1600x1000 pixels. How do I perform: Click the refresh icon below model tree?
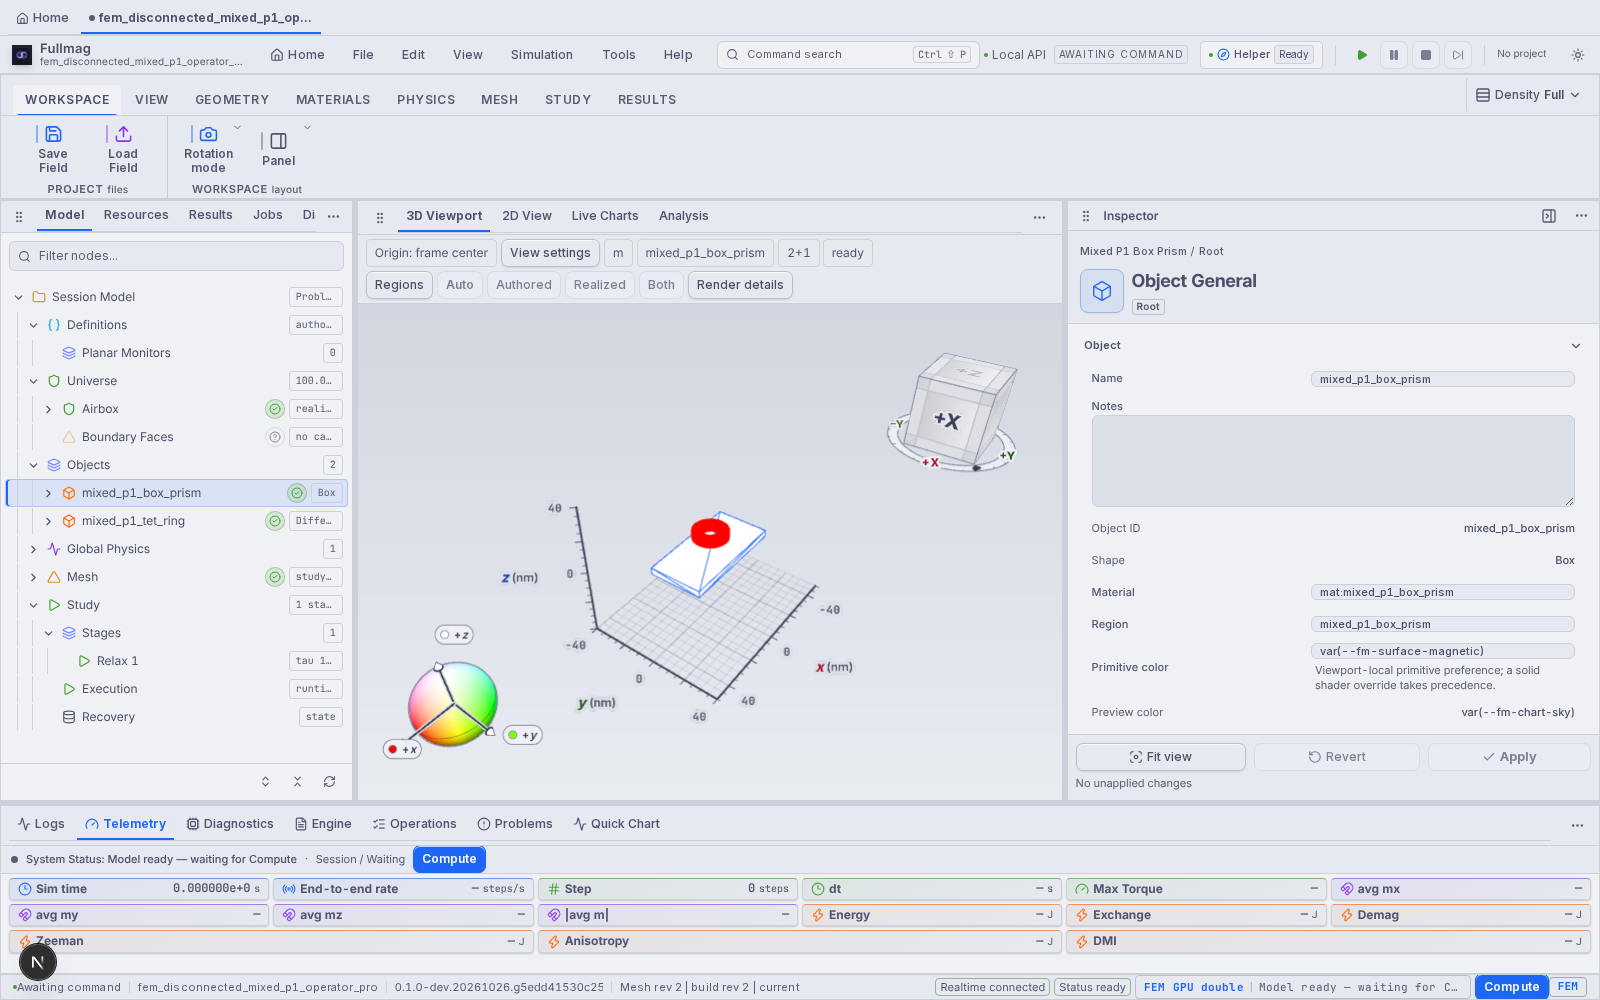[x=329, y=782]
